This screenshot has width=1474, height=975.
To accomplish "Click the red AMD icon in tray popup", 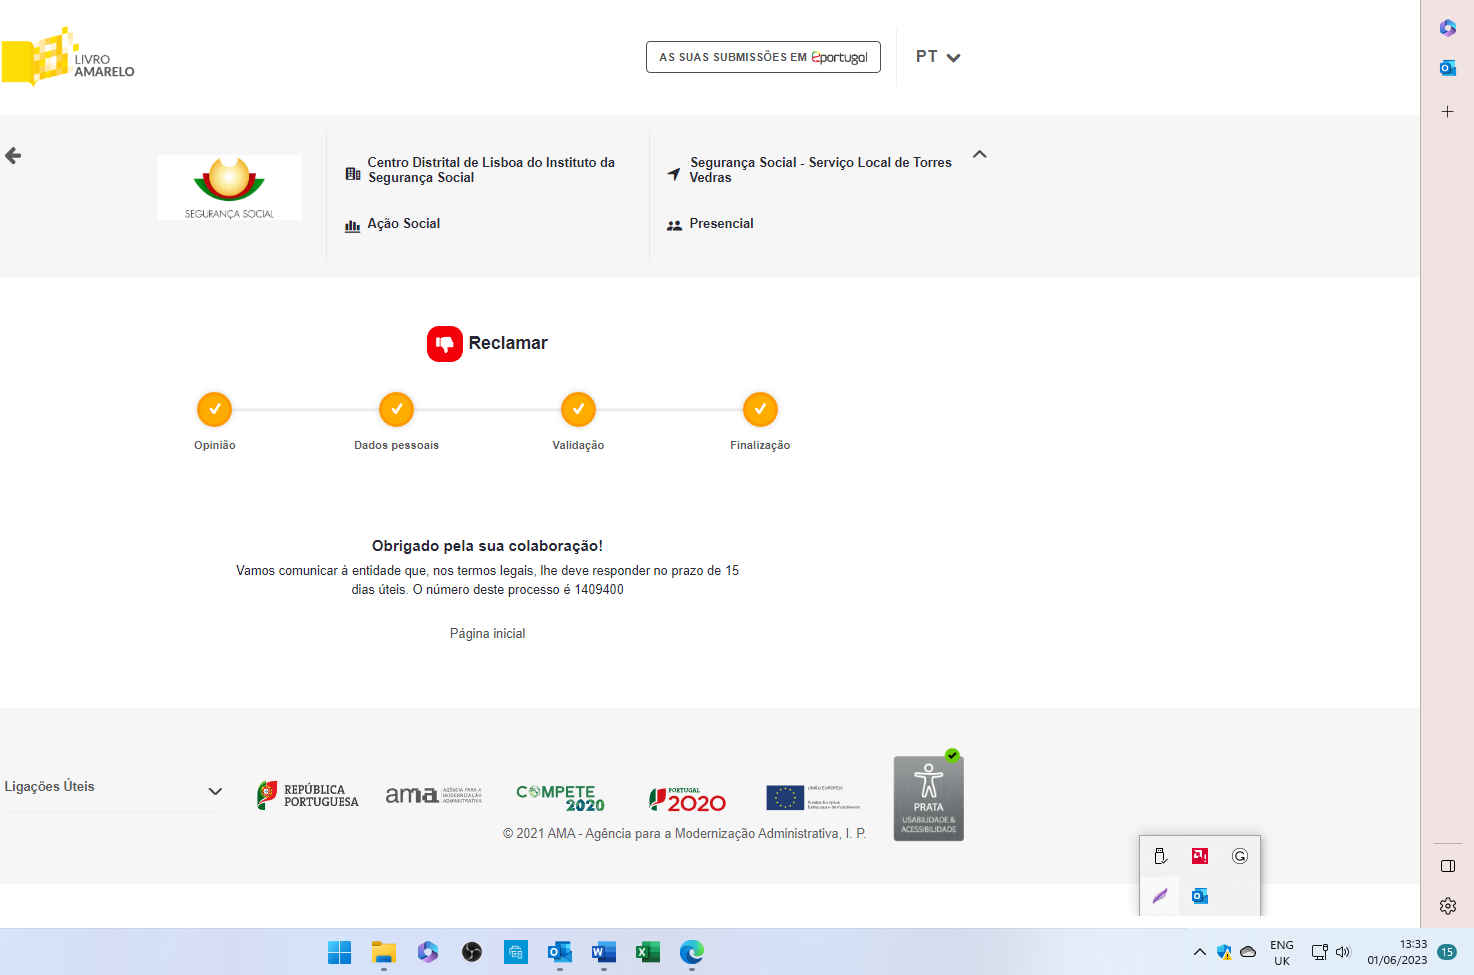I will point(1200,856).
